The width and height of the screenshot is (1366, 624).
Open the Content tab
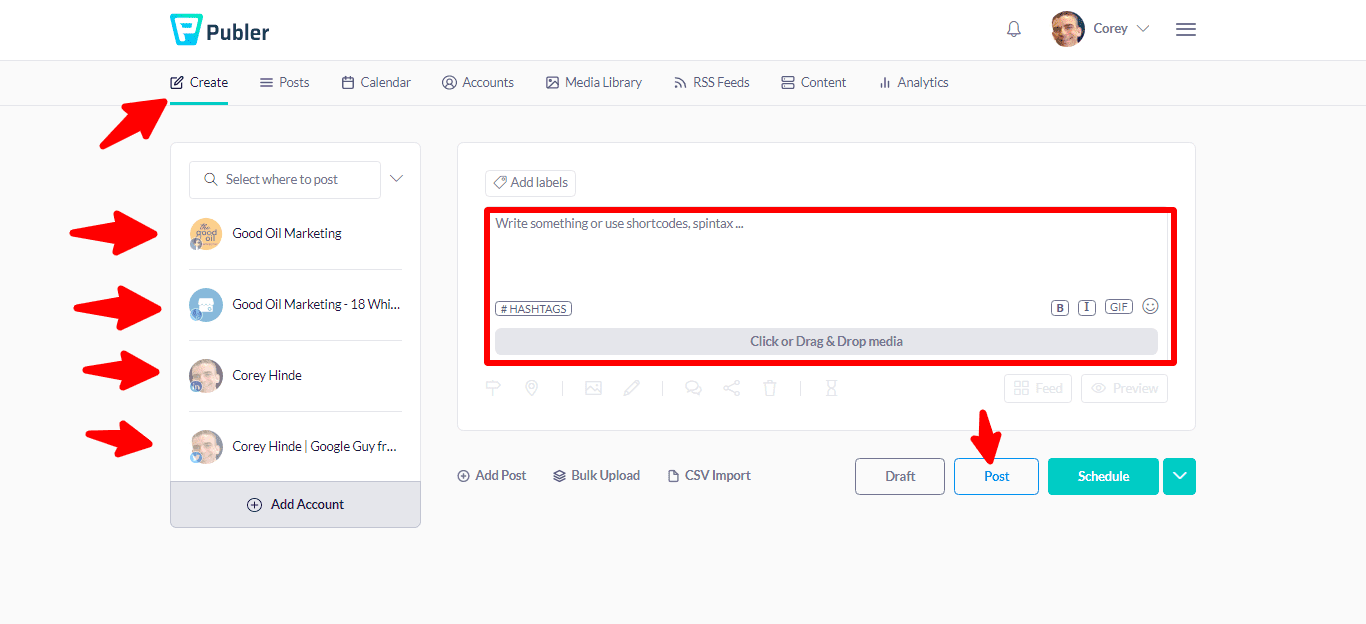814,82
